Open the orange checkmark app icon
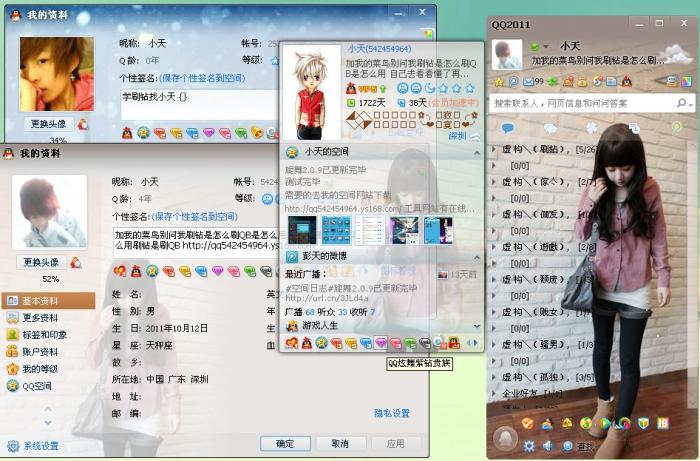Screen dimensions: 700x461 pyautogui.click(x=528, y=423)
